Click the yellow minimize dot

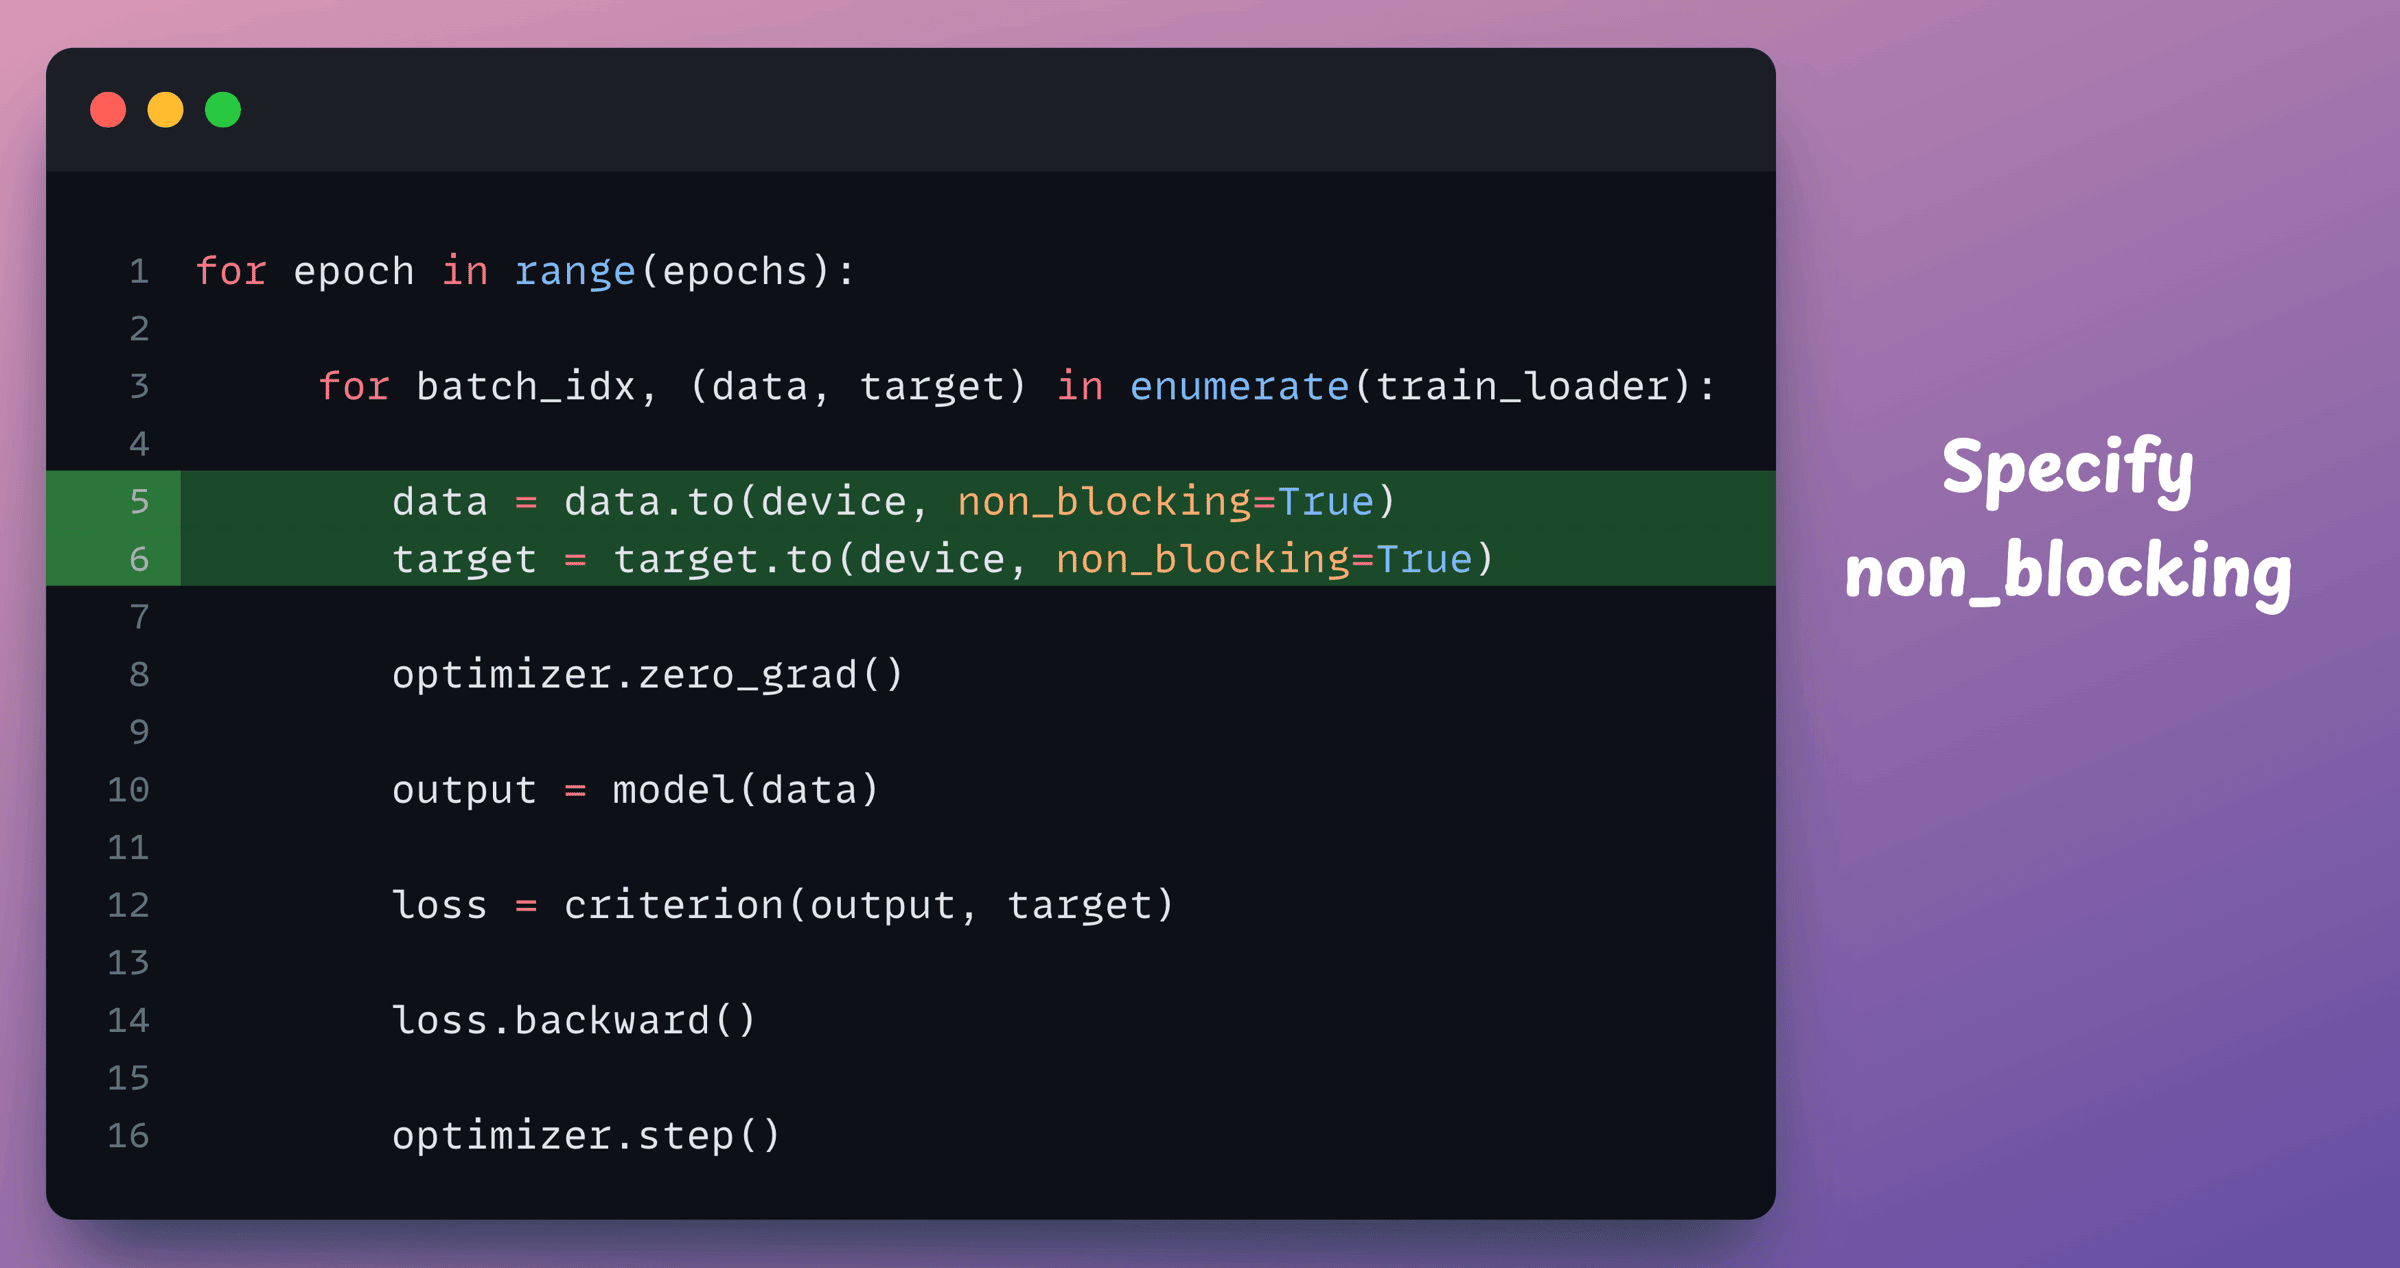pos(165,110)
